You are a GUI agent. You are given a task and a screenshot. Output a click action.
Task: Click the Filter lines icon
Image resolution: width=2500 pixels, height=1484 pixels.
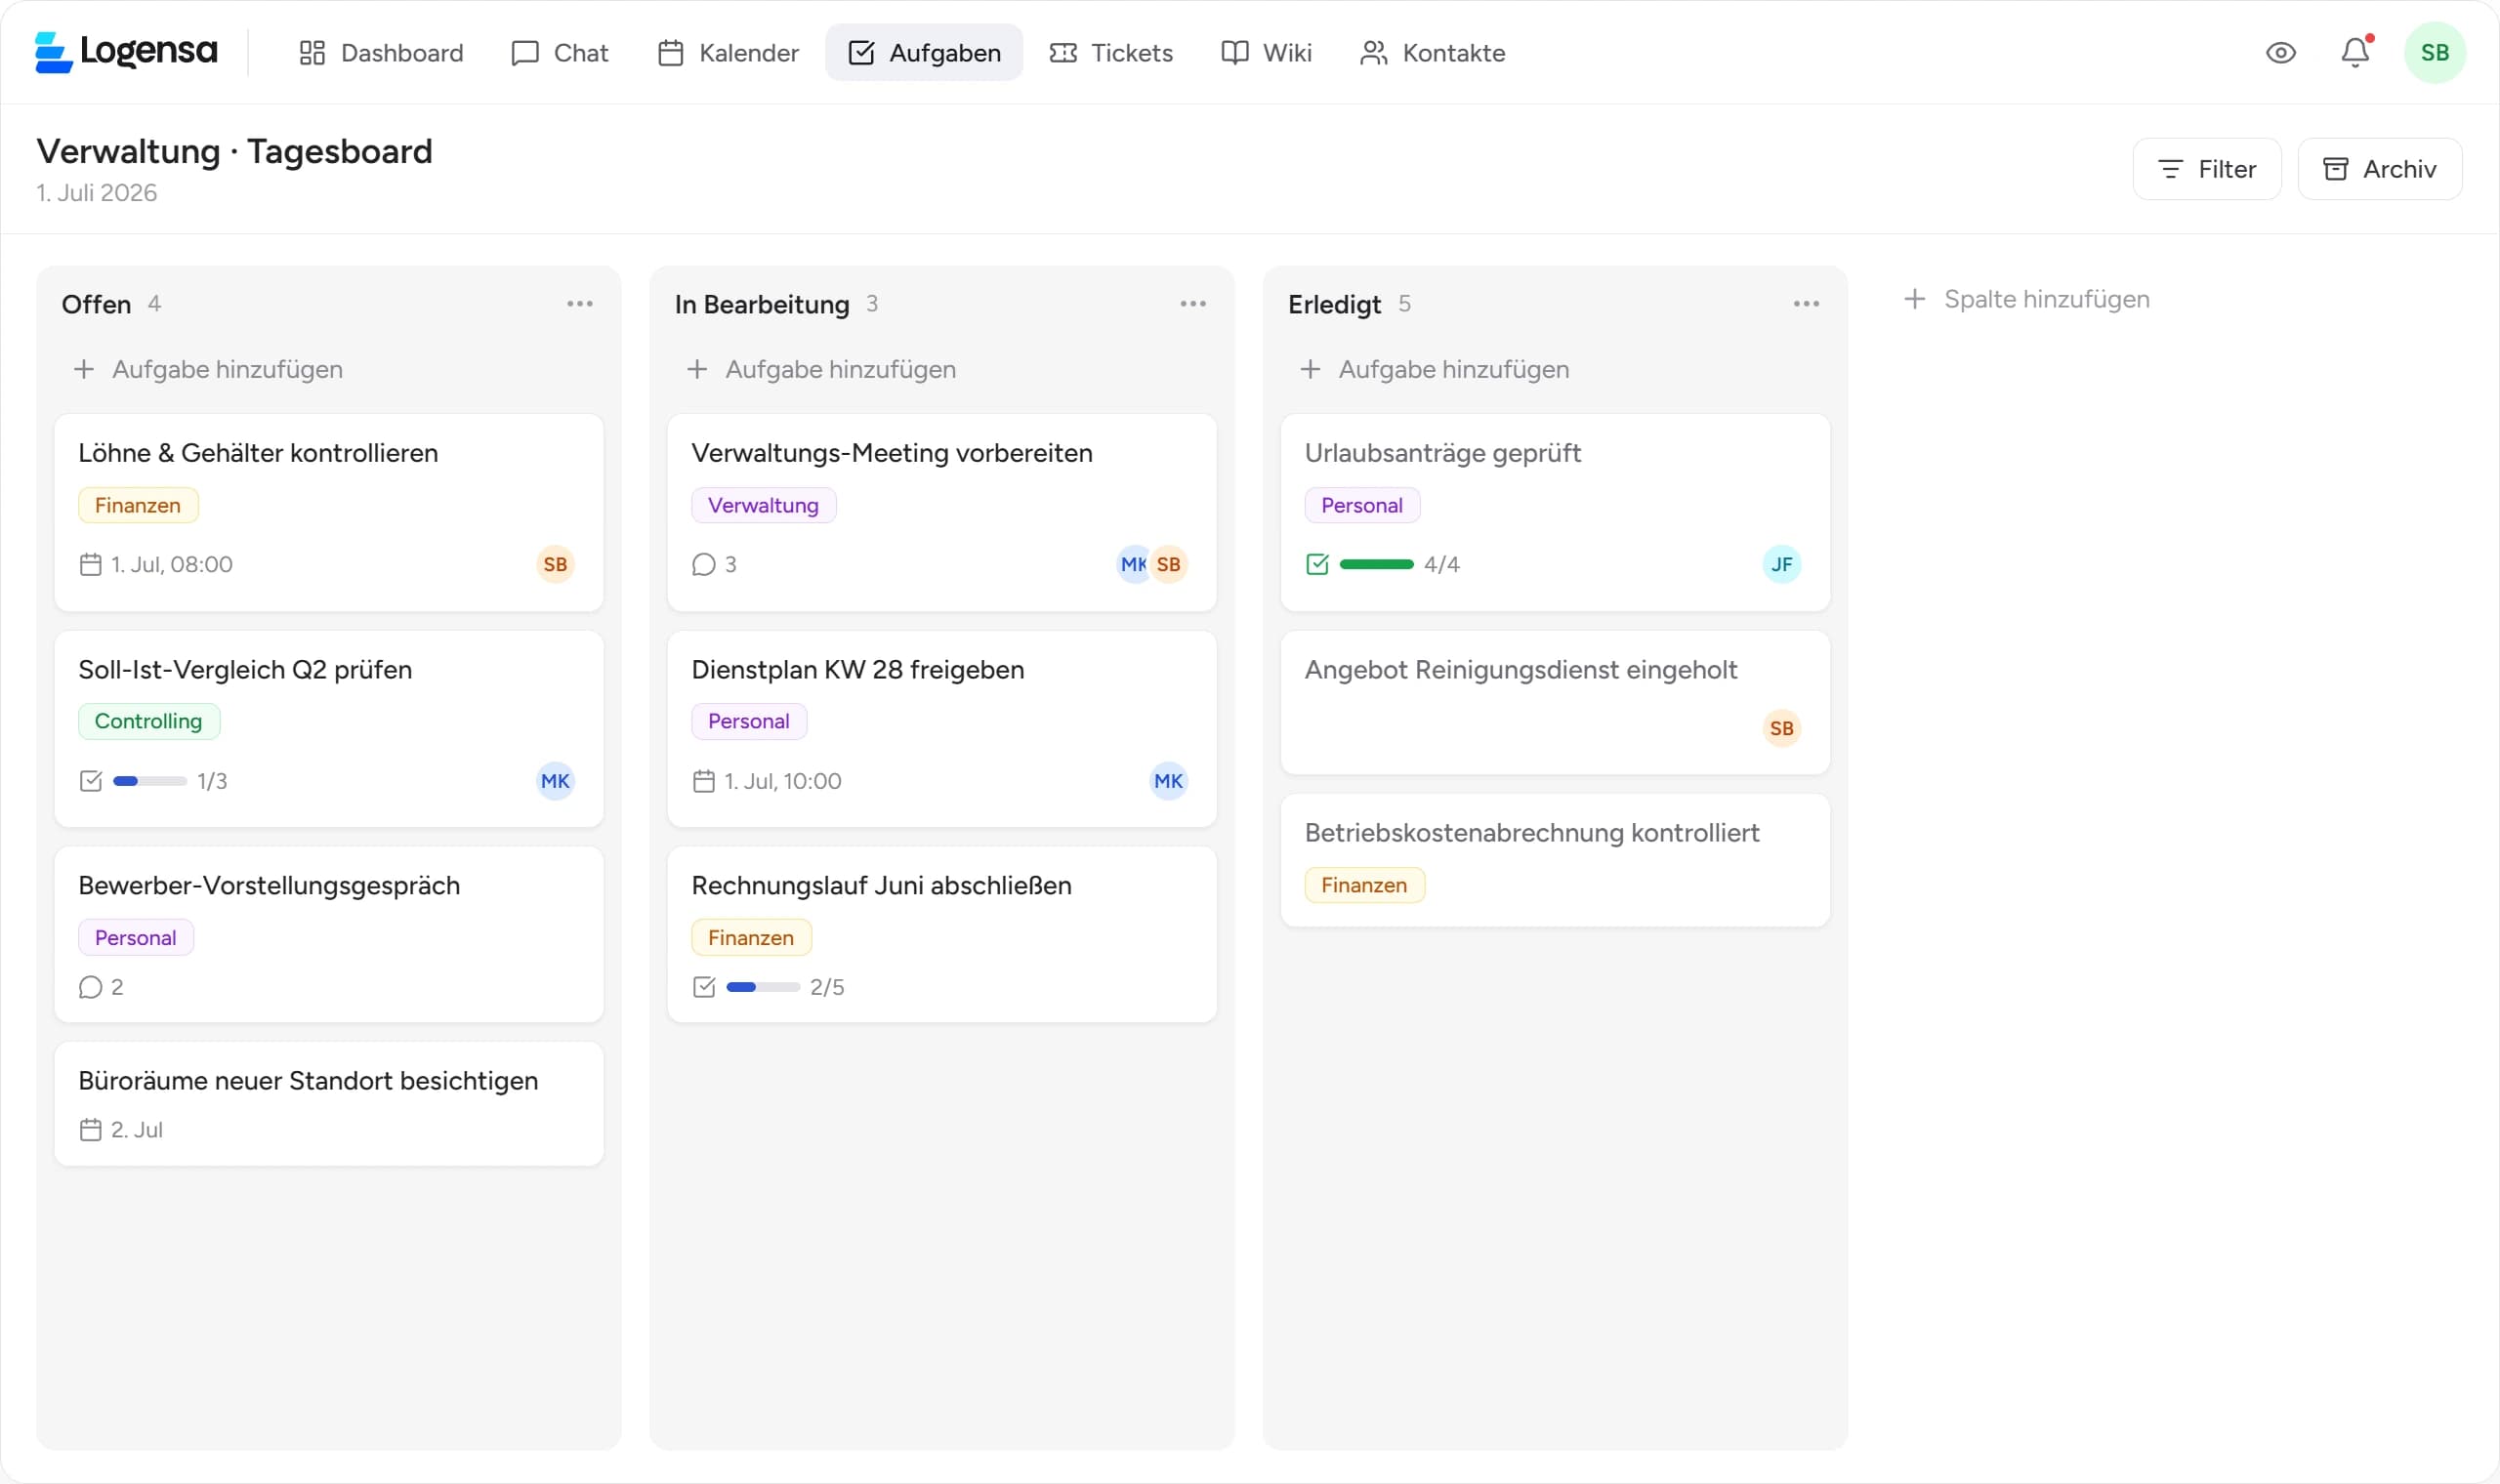click(x=2170, y=169)
